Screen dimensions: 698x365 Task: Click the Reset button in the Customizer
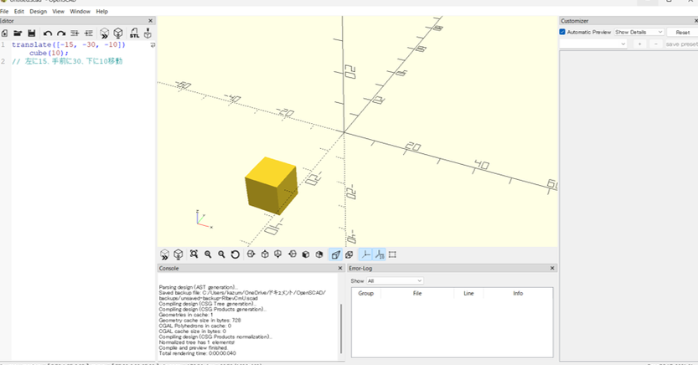coord(682,32)
